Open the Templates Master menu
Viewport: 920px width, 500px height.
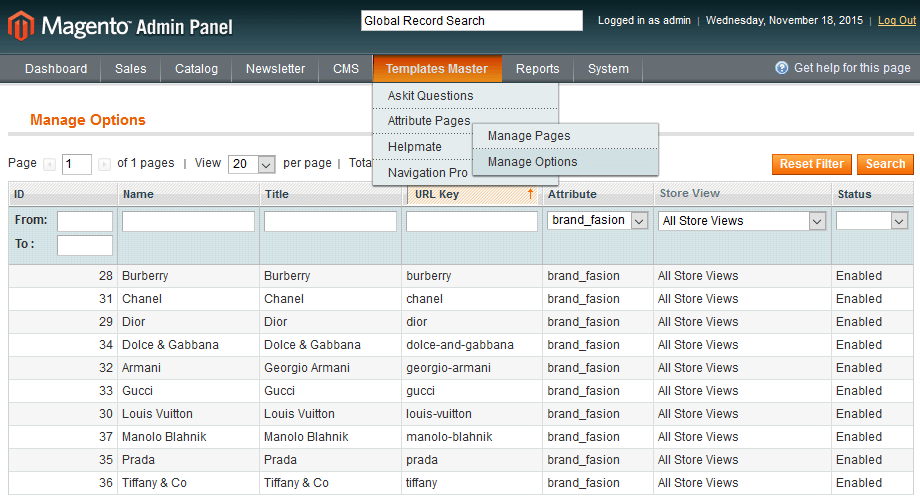[437, 69]
